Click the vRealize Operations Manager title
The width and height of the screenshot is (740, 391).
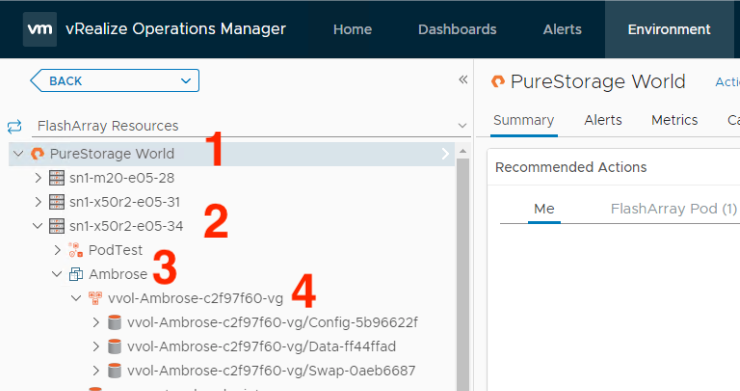[176, 29]
